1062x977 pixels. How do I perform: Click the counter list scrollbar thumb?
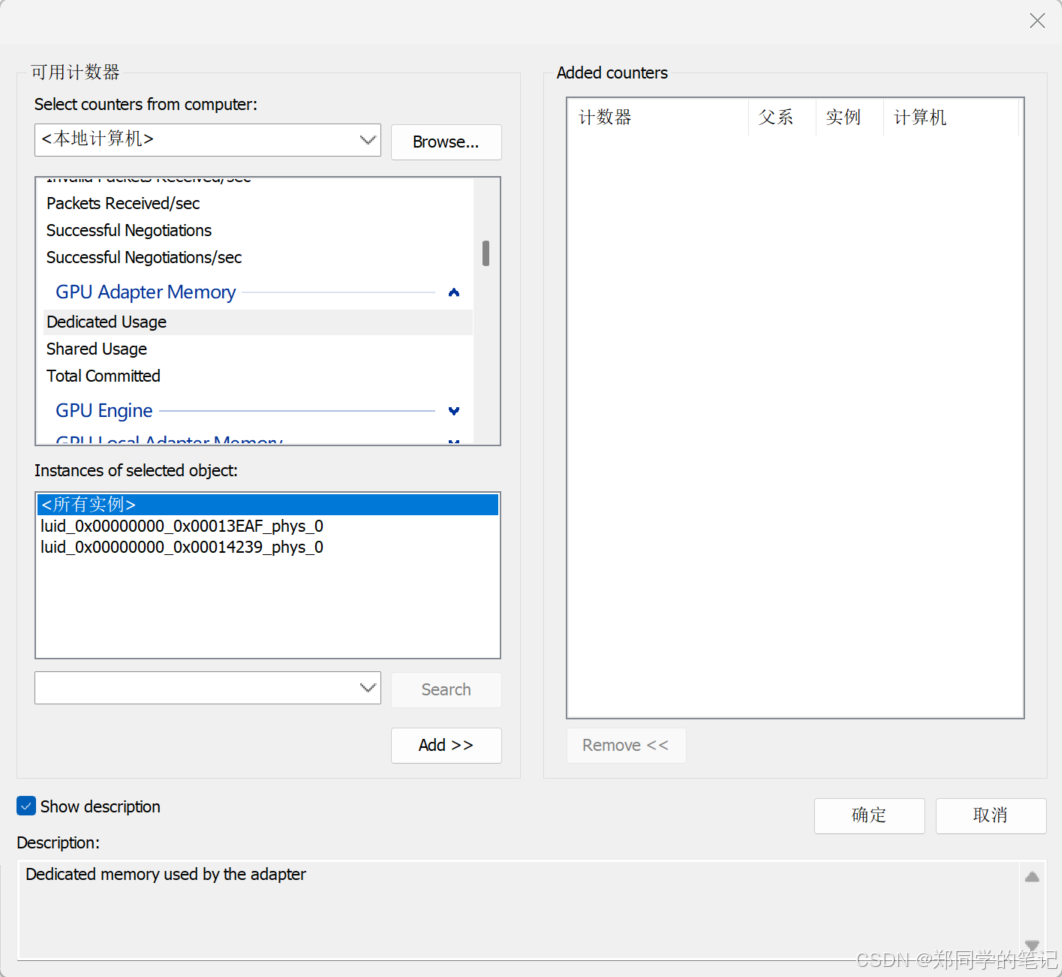[x=486, y=253]
